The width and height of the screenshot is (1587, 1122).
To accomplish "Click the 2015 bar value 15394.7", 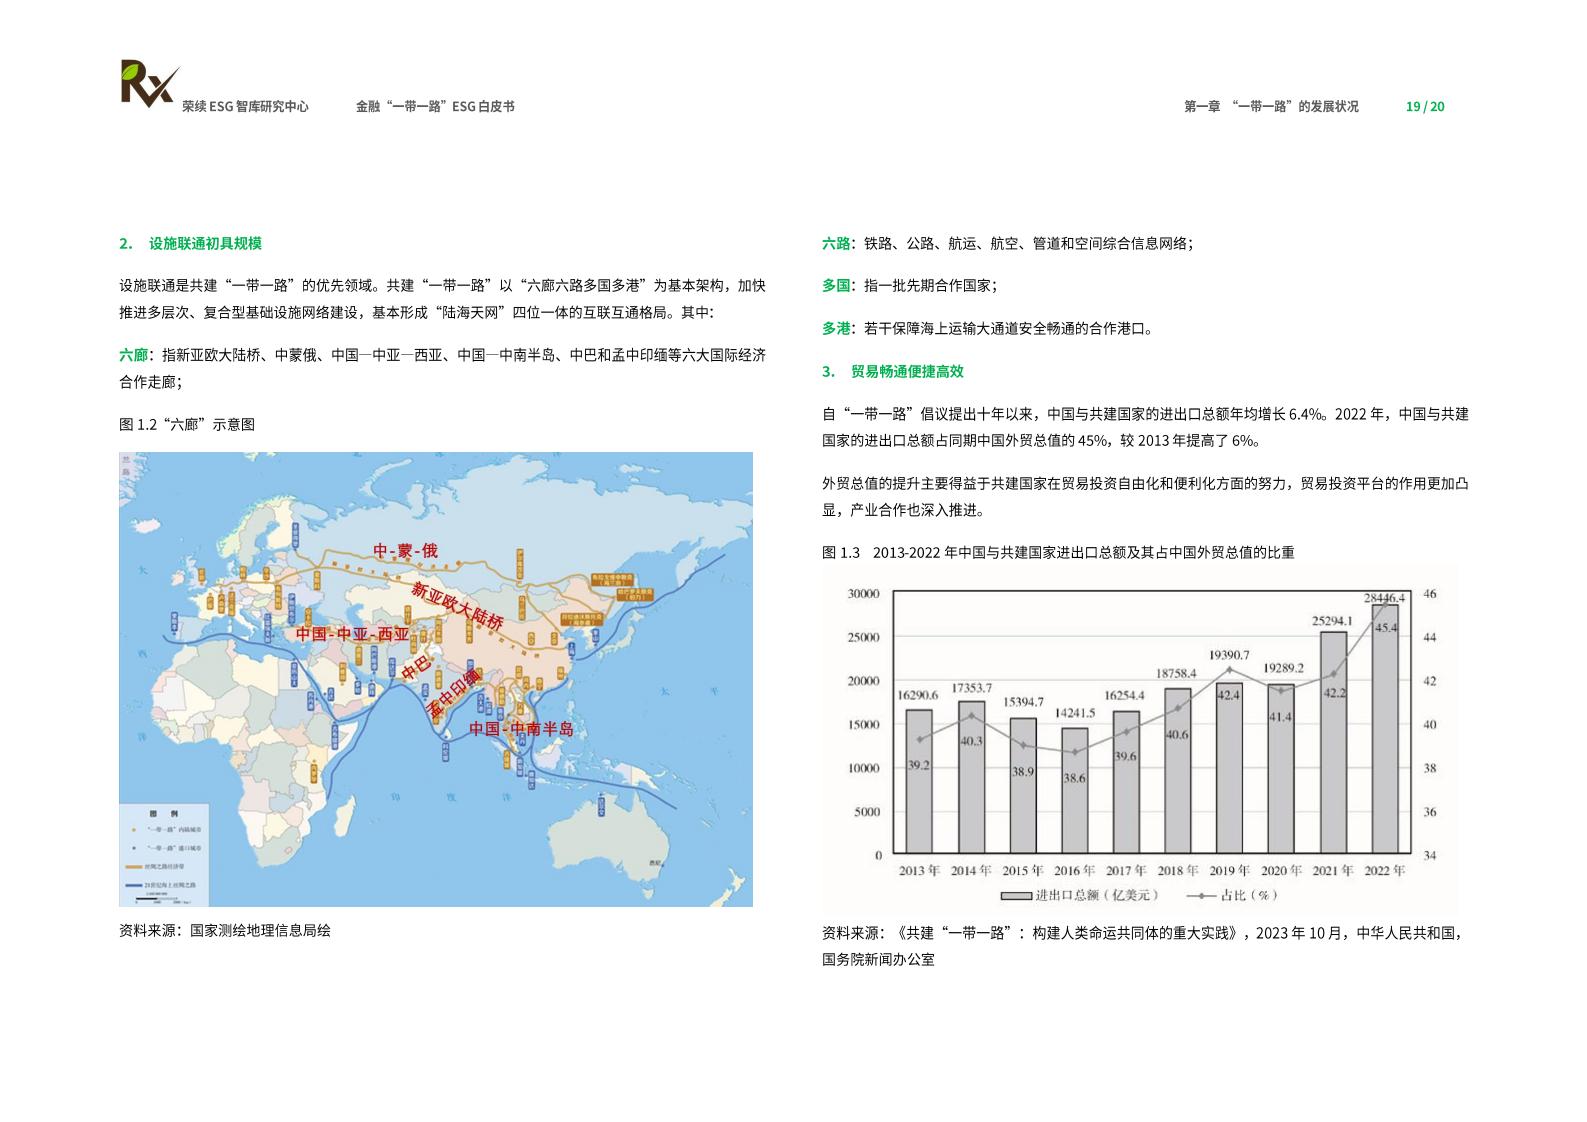I will click(x=1023, y=702).
